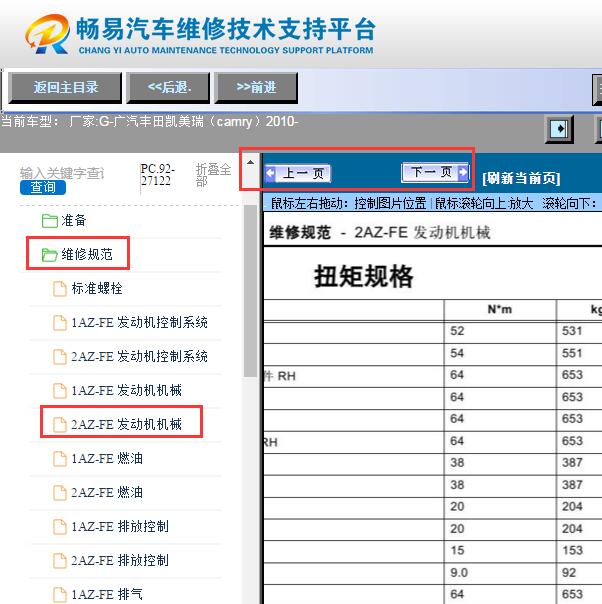Click the 刷新当前页 refresh link

(x=521, y=178)
